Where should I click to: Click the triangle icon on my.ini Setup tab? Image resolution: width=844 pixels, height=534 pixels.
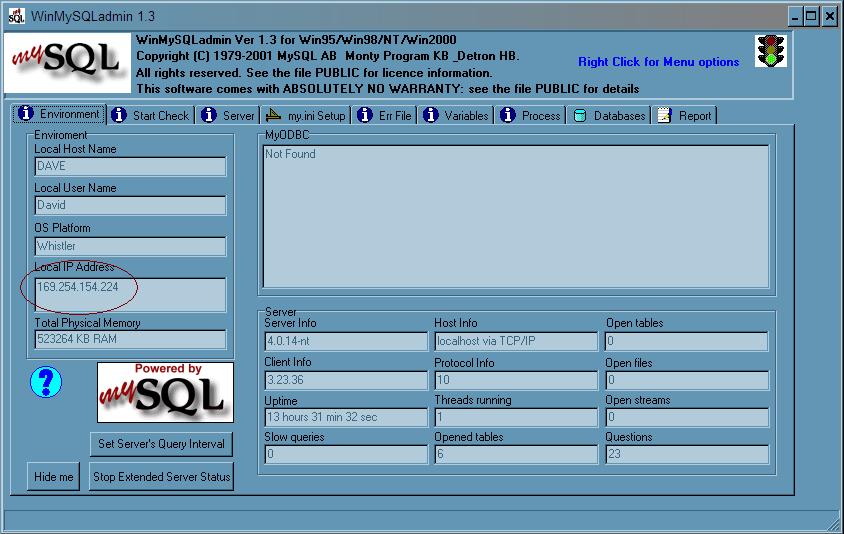(274, 115)
